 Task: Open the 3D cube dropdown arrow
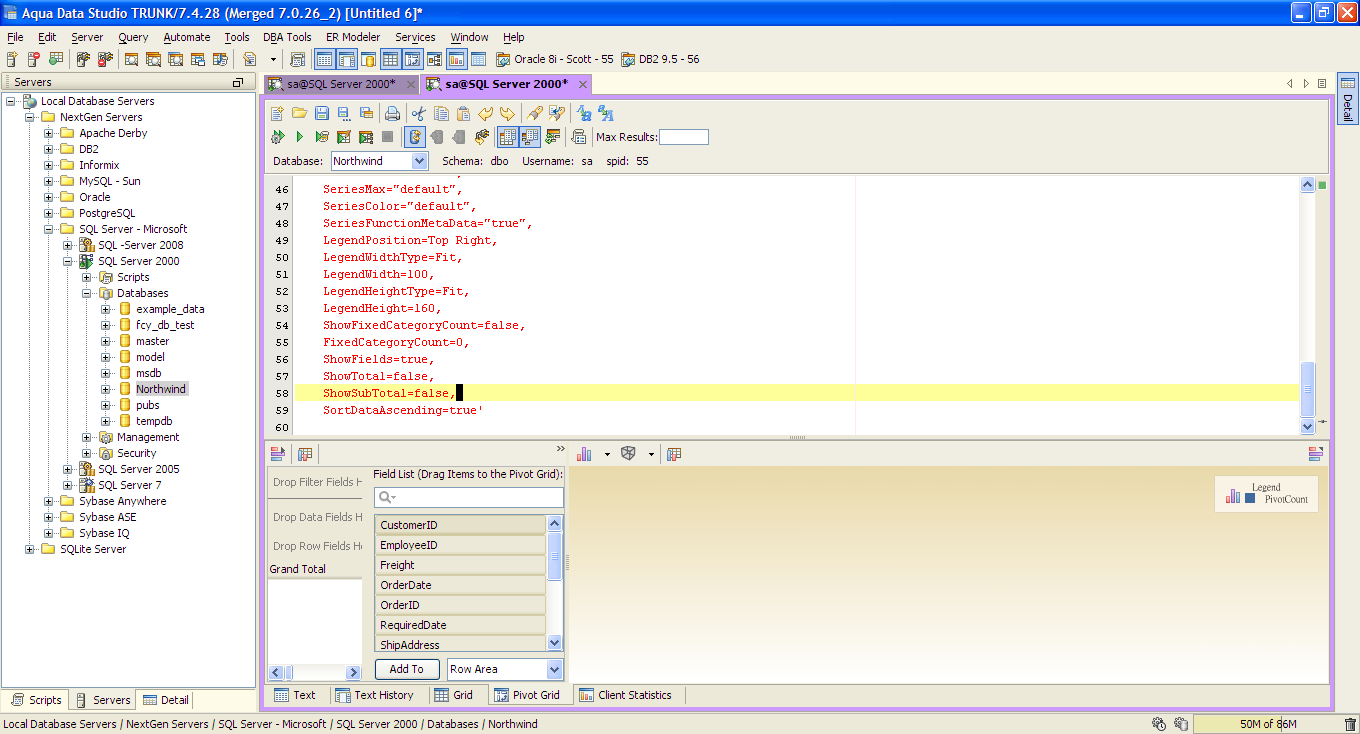click(x=651, y=454)
